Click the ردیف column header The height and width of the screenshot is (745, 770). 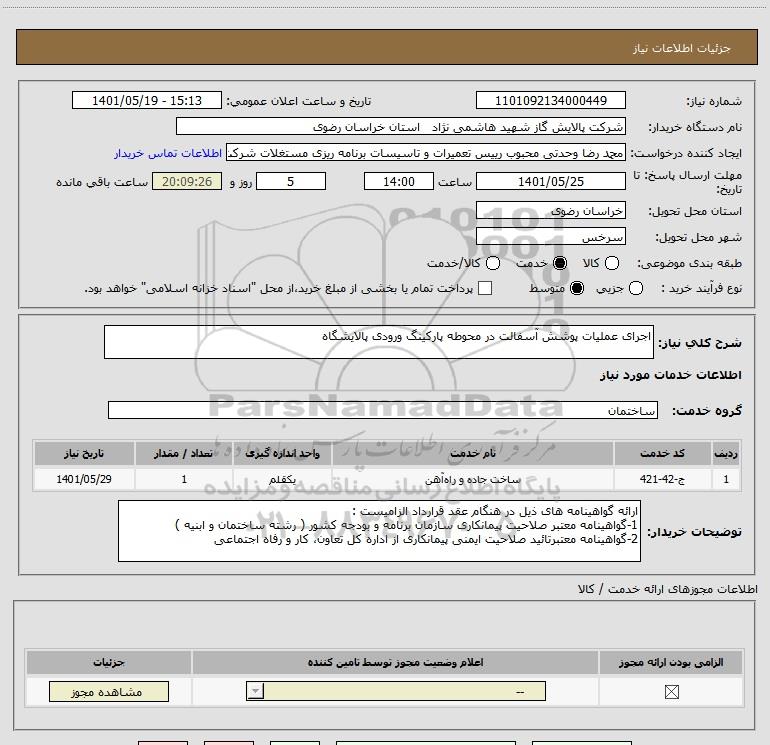coord(726,453)
